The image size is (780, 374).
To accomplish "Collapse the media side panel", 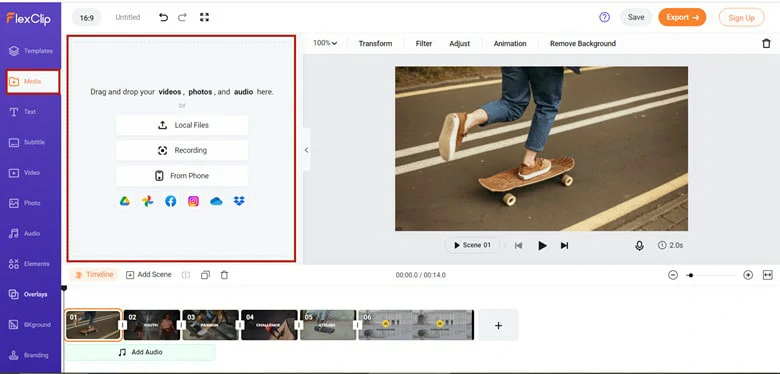I will [306, 150].
